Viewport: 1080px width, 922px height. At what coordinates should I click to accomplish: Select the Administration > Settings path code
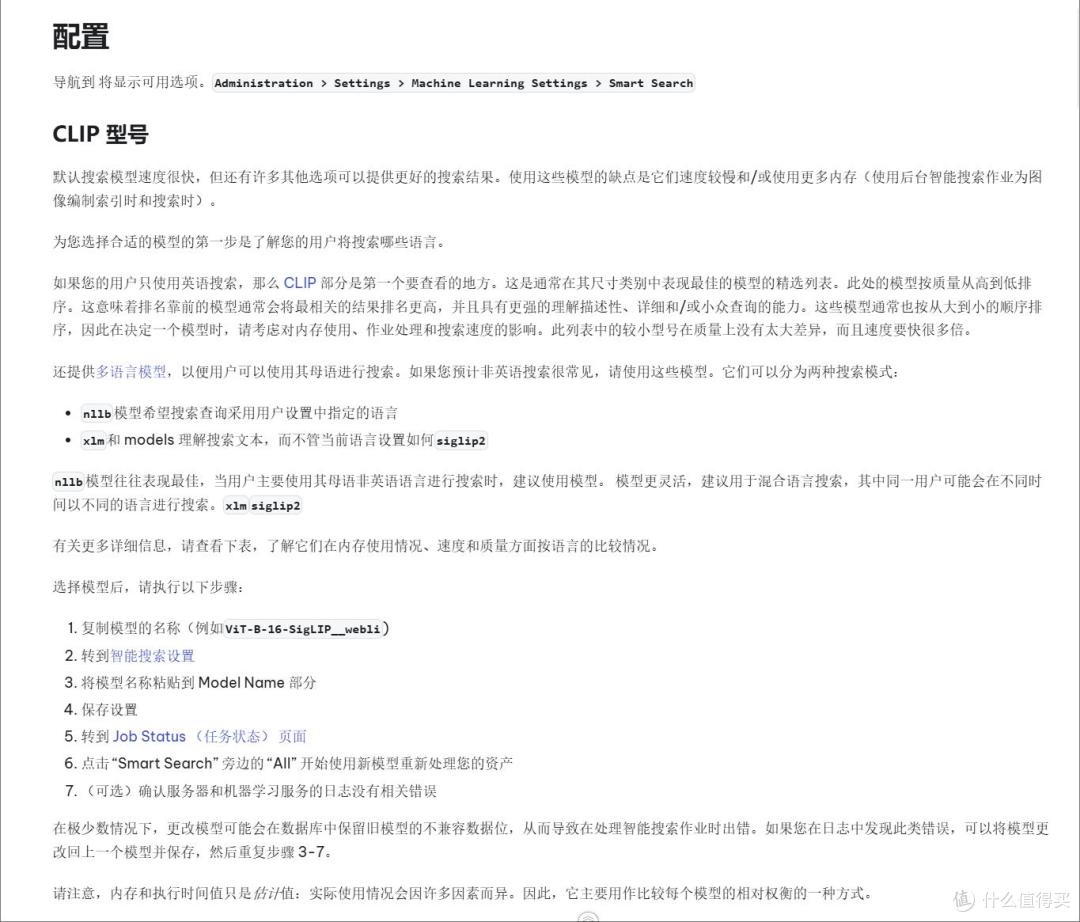454,83
